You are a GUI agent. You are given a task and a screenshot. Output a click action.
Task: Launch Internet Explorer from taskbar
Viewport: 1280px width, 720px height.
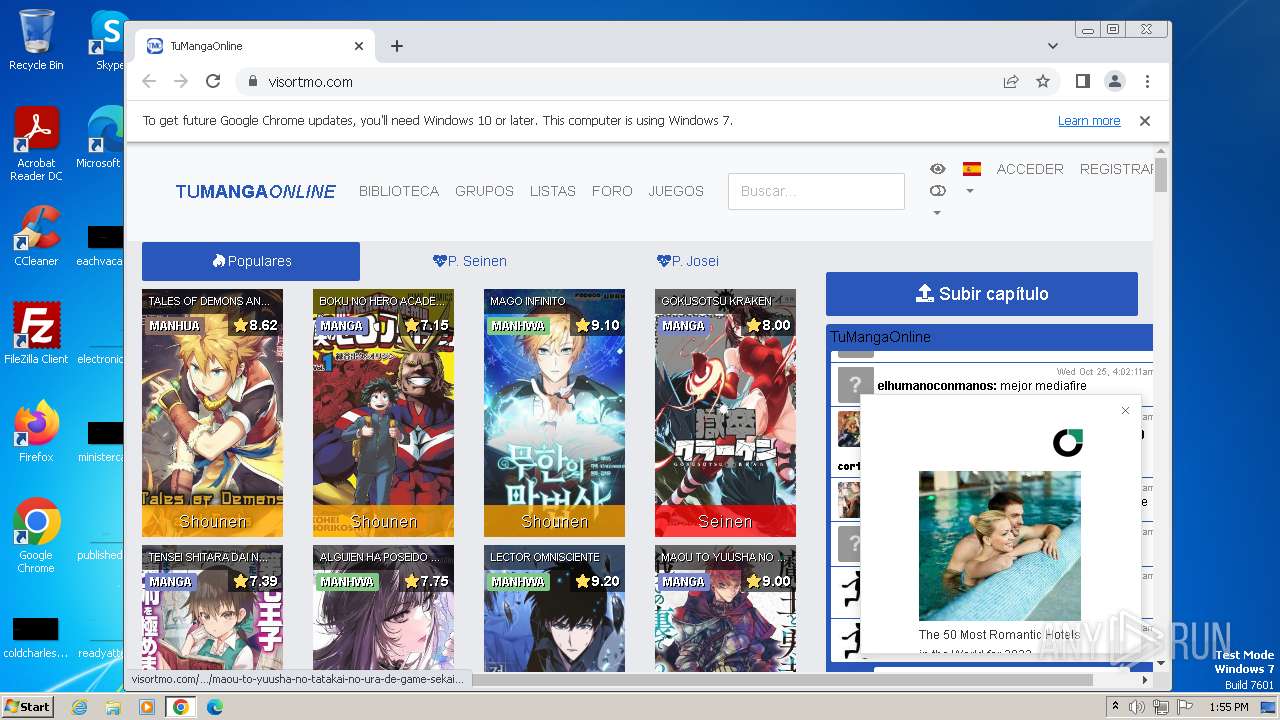click(x=79, y=707)
